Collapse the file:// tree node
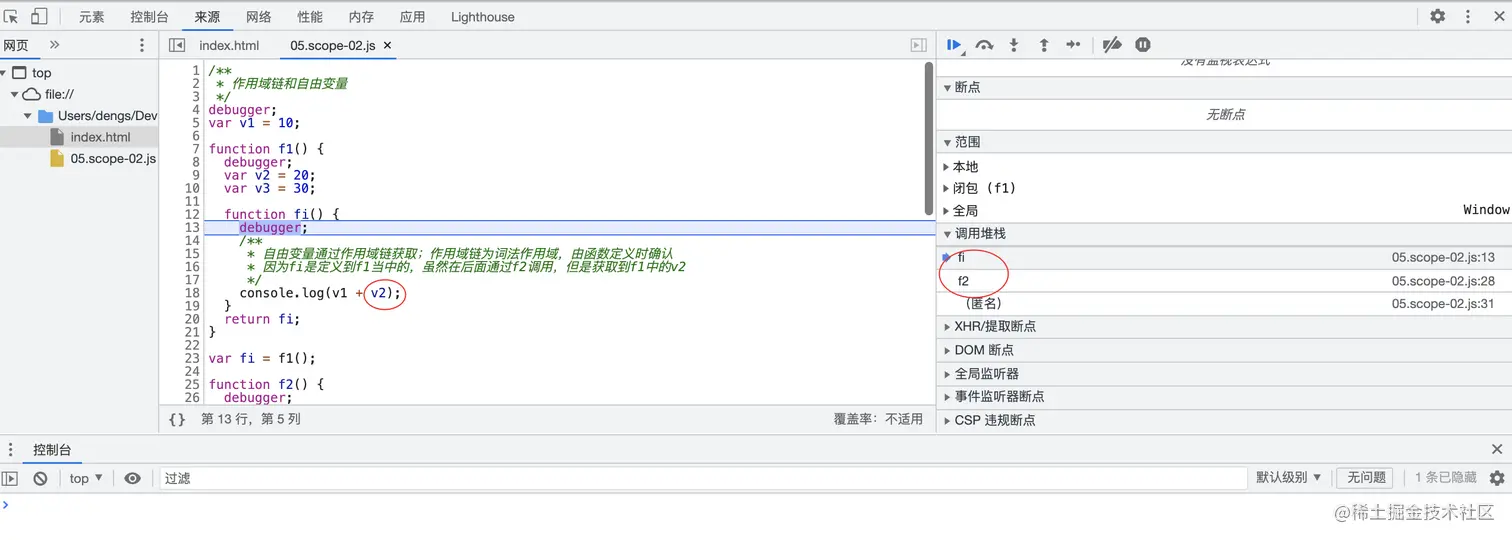 click(16, 94)
